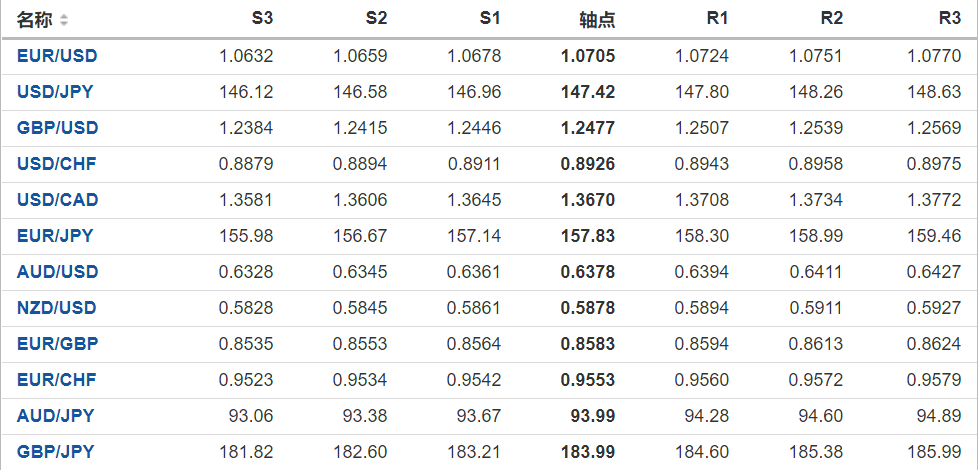Open the EUR/USD currency pair link
979x470 pixels.
[57, 56]
